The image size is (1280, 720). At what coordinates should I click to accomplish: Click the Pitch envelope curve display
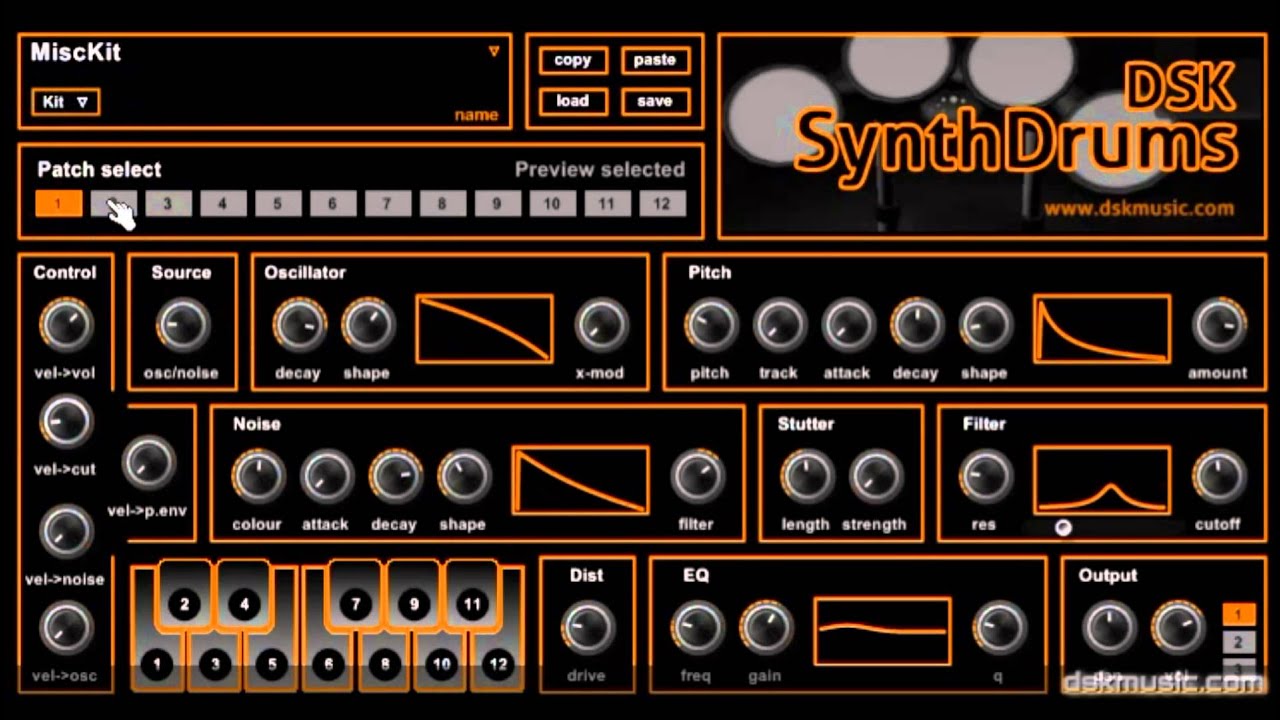pos(1102,328)
